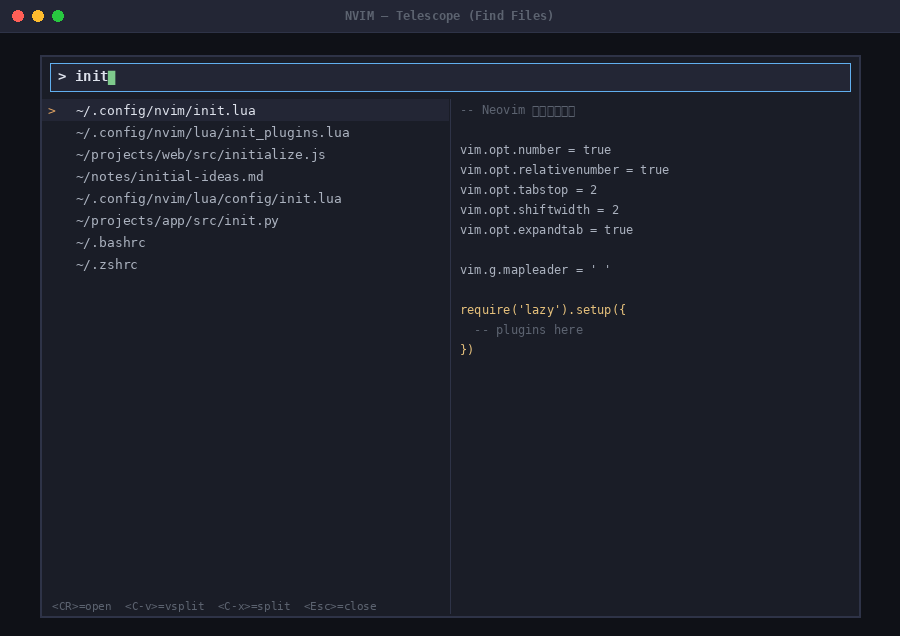Click the <C-v>=vsplit hint
The height and width of the screenshot is (636, 900).
pyautogui.click(x=165, y=606)
